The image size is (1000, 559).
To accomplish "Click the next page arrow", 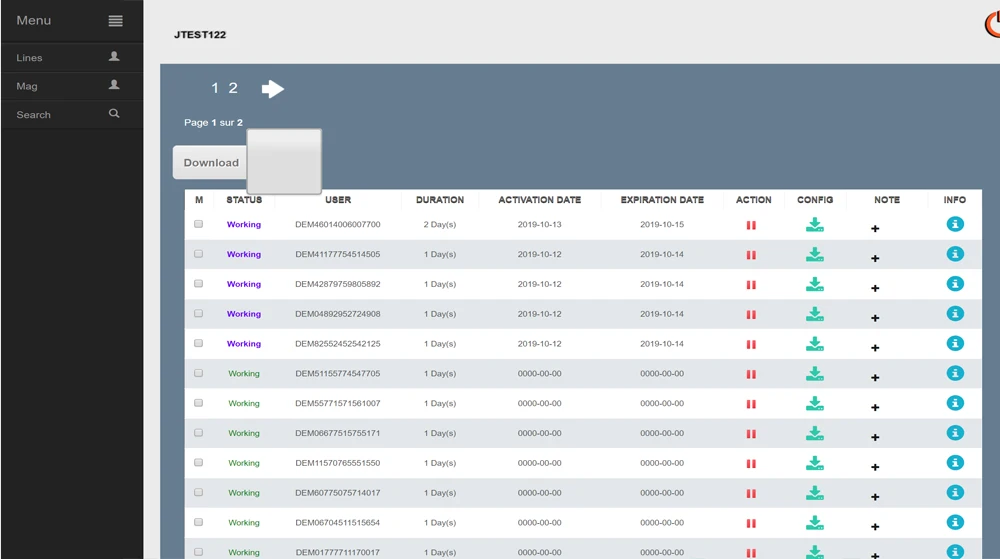I will [x=273, y=89].
